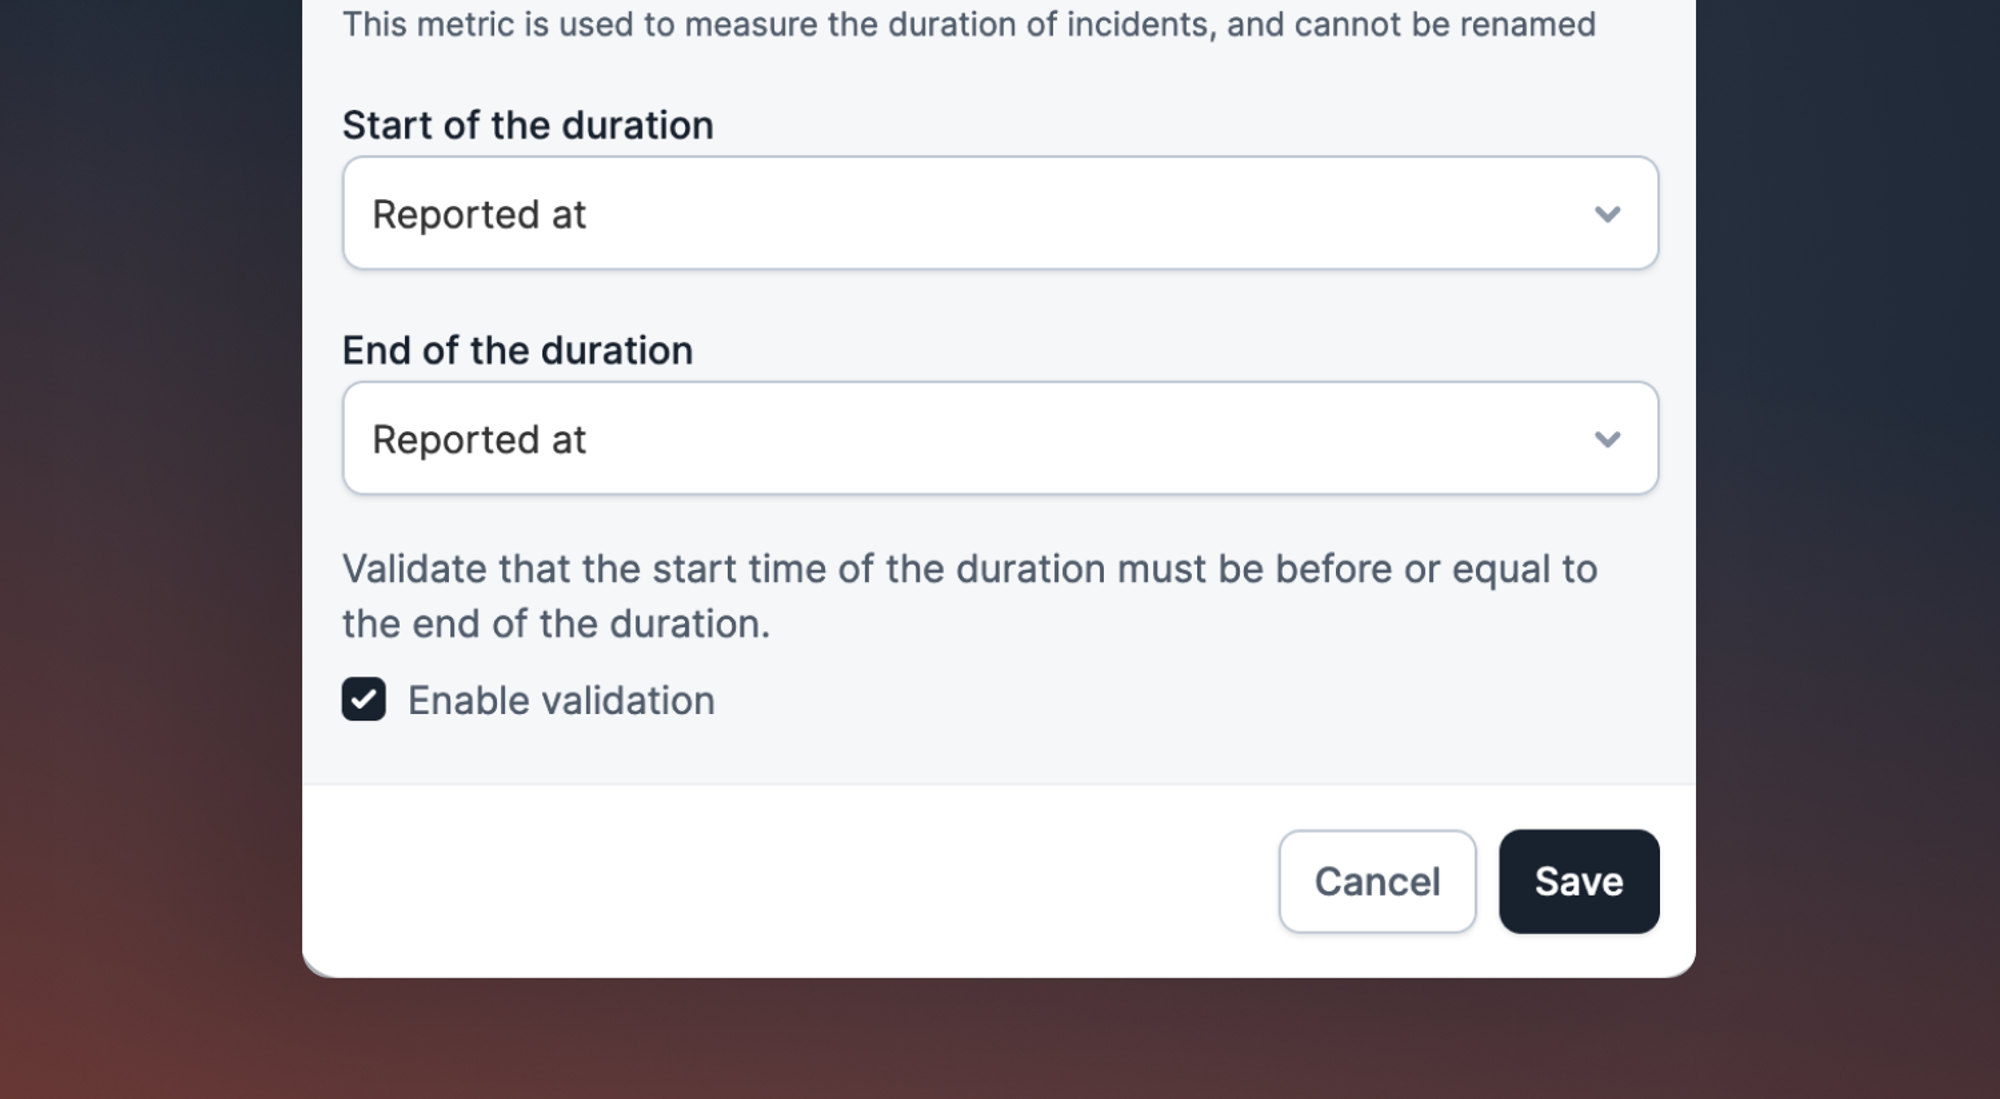The height and width of the screenshot is (1099, 2000).
Task: Click the 'Enable validation' label text
Action: (561, 700)
